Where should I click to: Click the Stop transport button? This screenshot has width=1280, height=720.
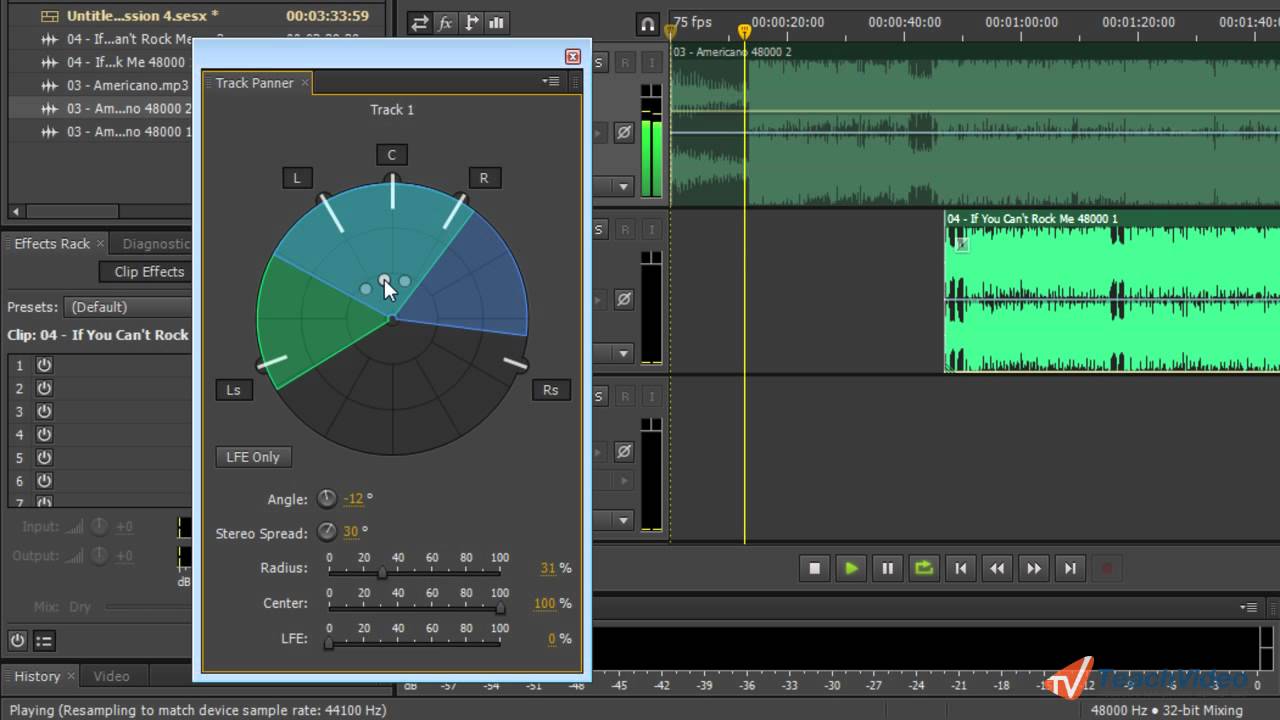tap(814, 568)
